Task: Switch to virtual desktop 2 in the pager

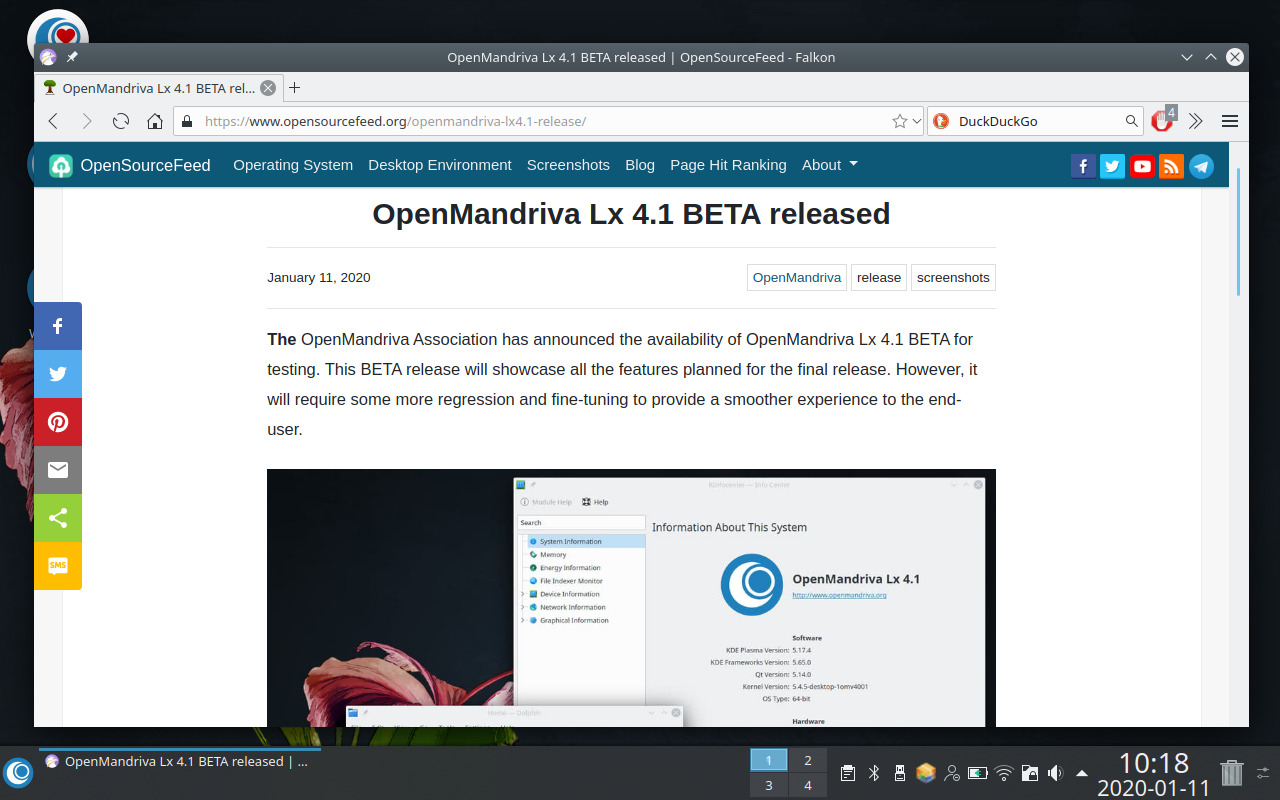Action: [807, 760]
